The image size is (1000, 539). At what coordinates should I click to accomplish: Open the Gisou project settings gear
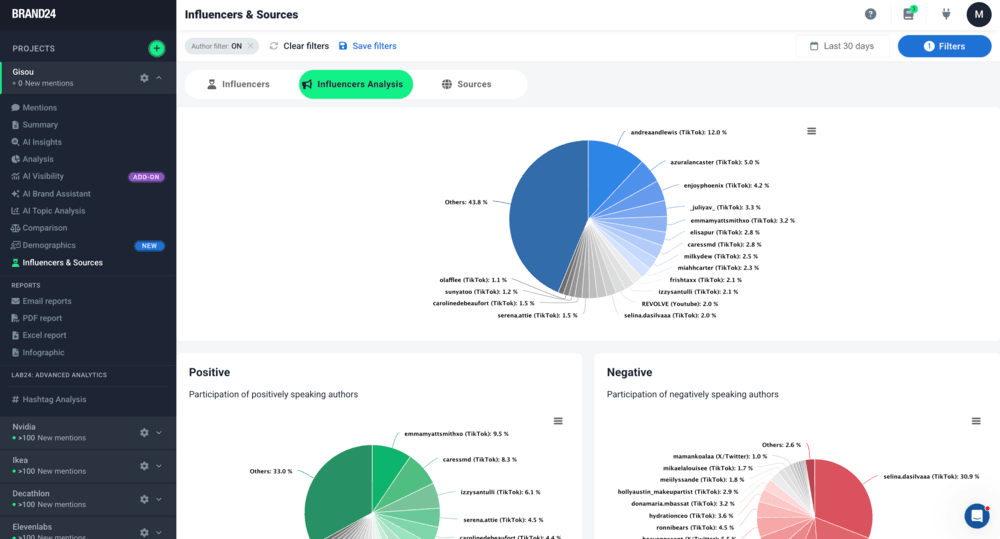[x=144, y=78]
